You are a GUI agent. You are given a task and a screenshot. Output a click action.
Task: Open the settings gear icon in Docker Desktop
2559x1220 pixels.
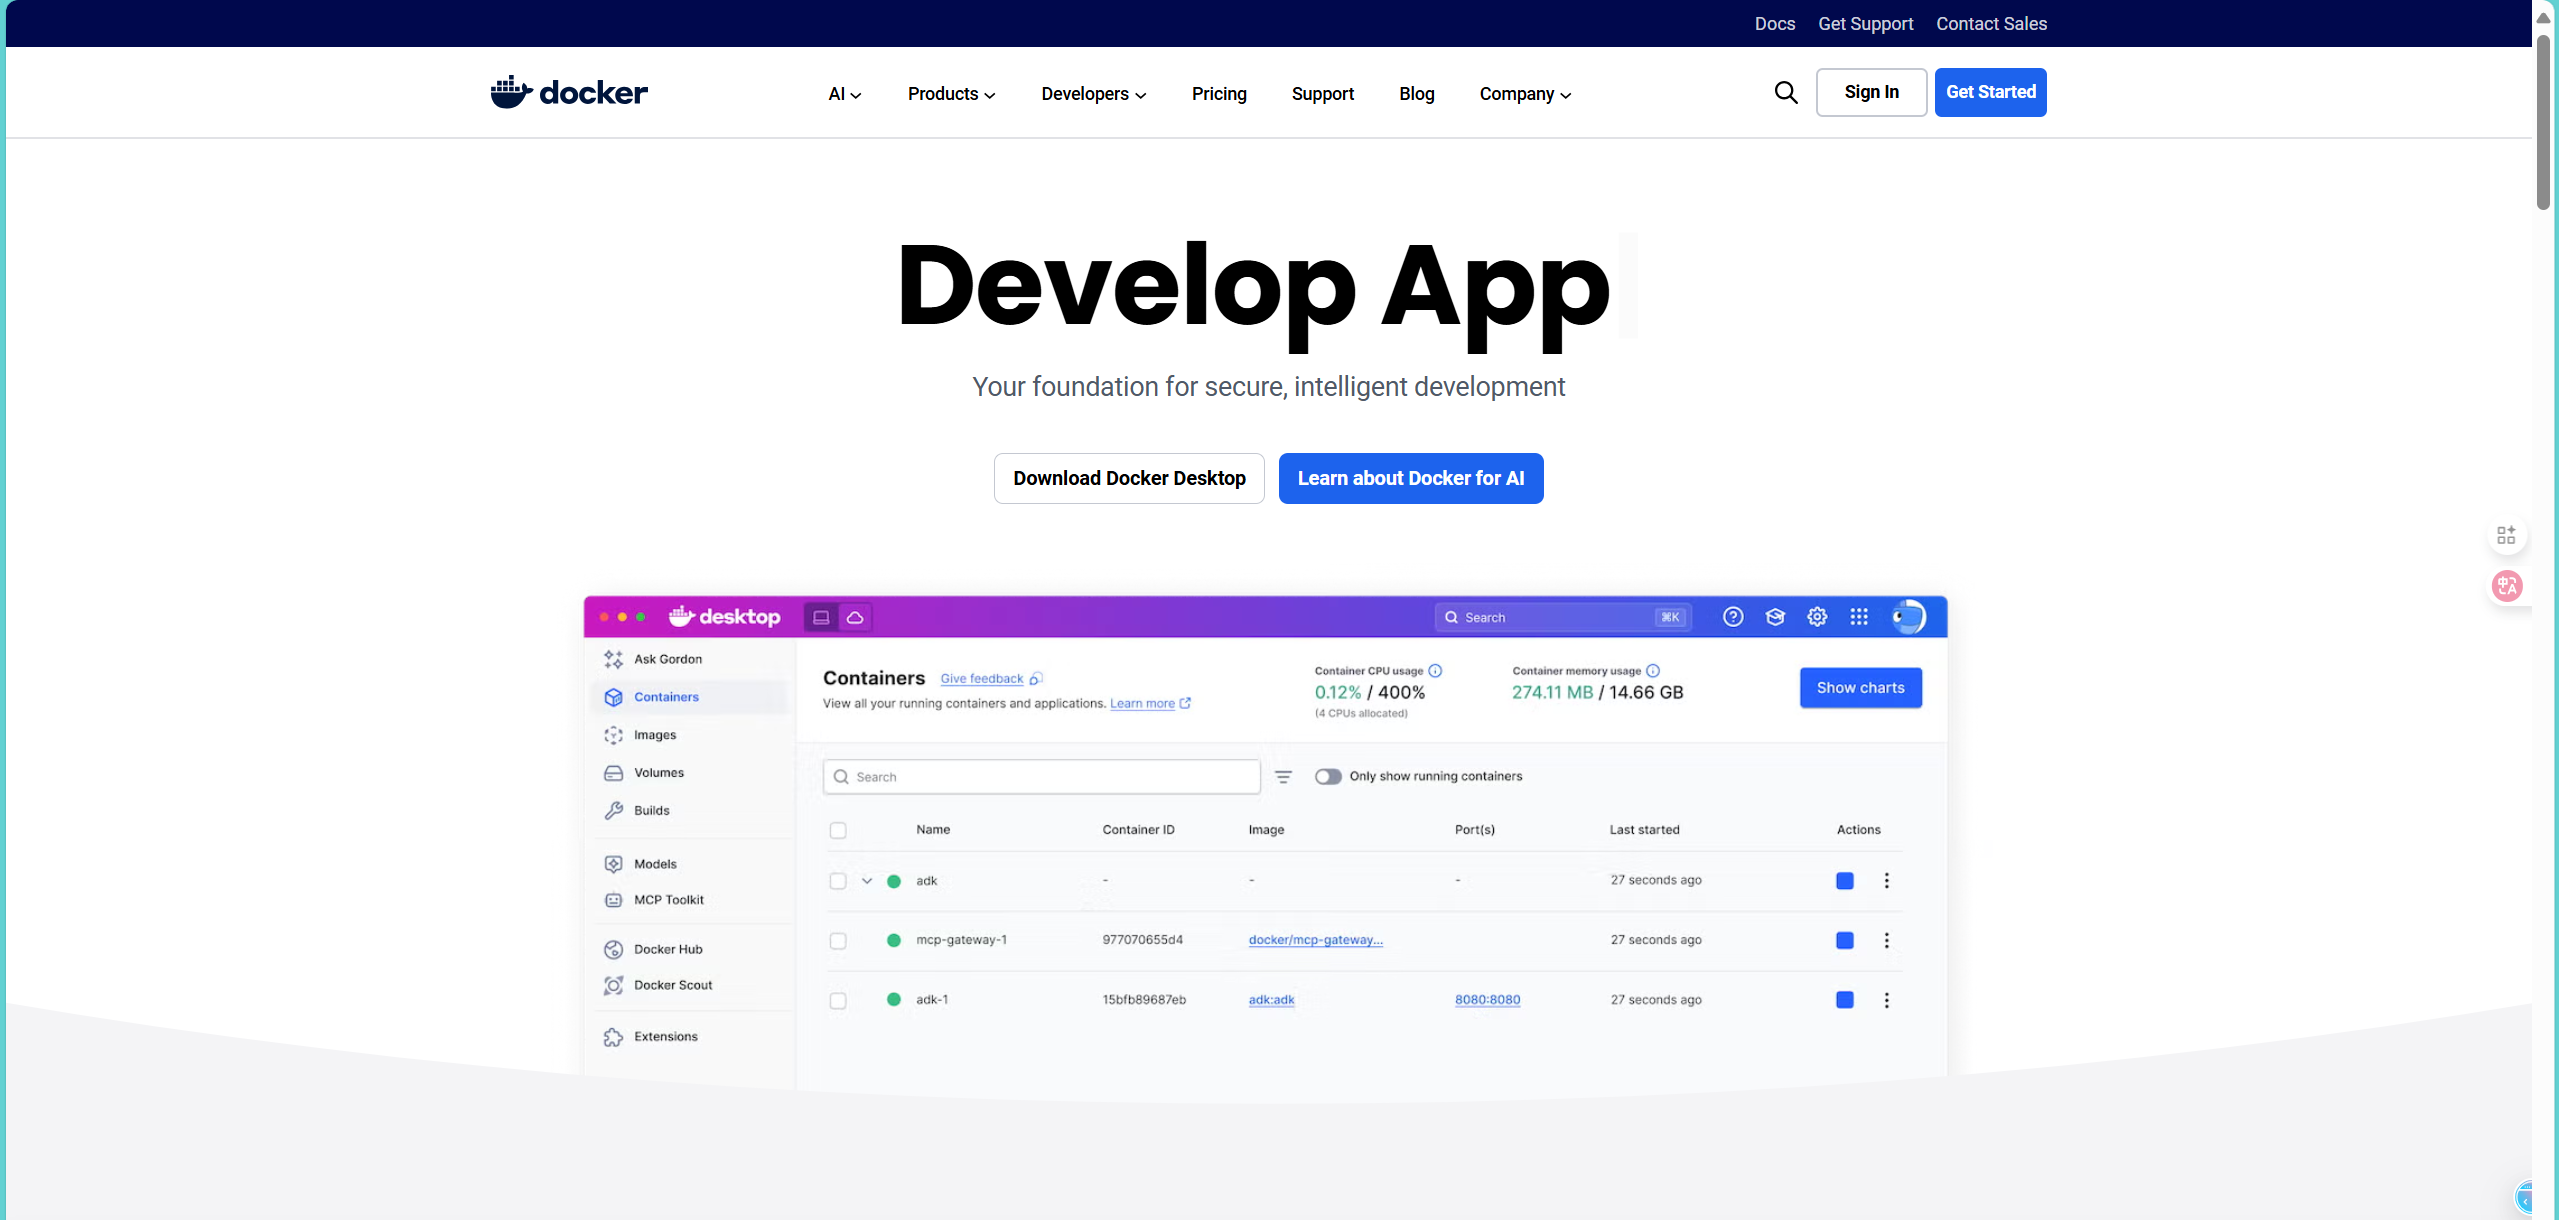click(x=1817, y=617)
